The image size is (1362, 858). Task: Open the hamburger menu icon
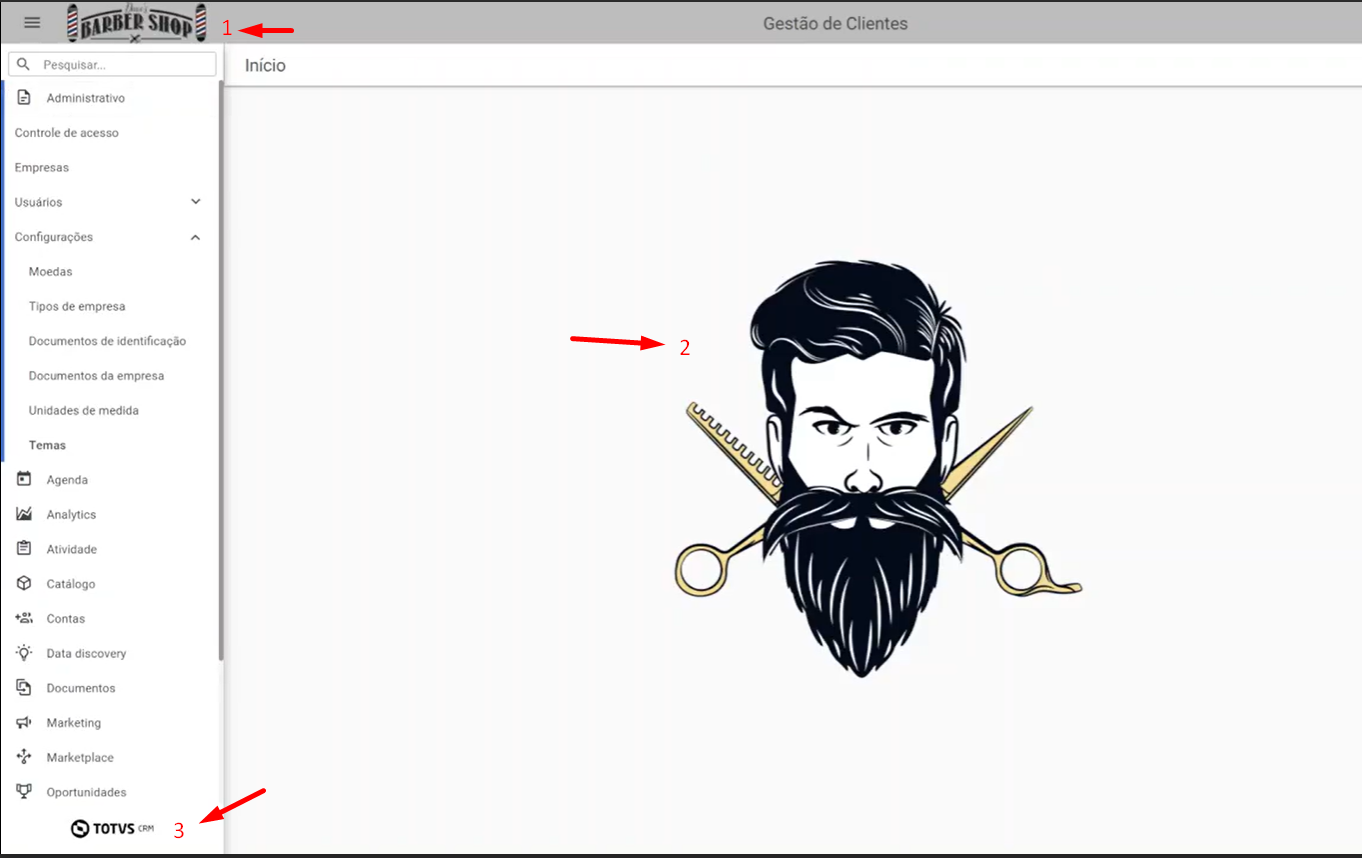(32, 22)
